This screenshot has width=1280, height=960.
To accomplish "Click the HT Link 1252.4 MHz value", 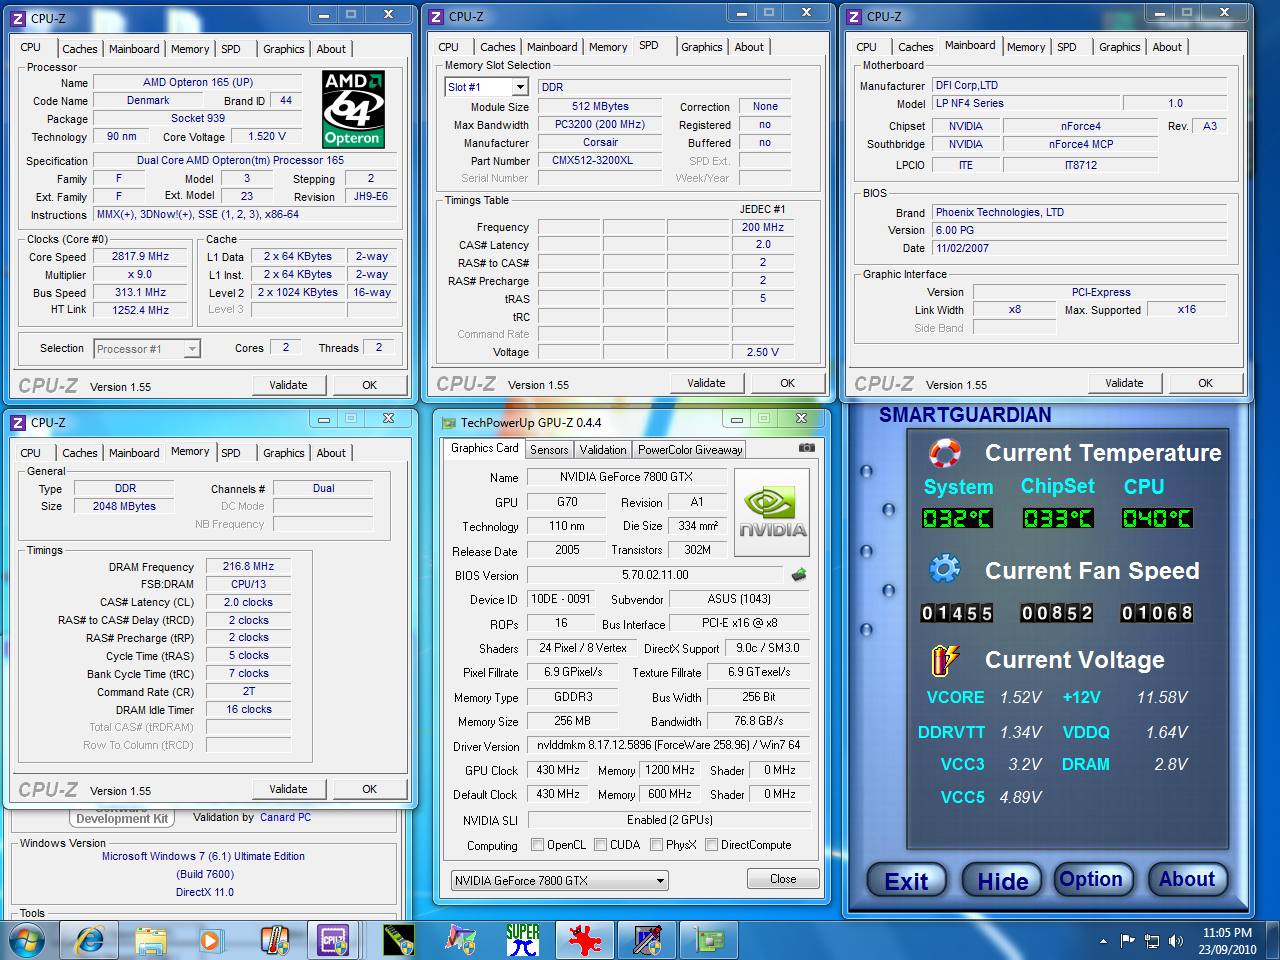I will 141,310.
